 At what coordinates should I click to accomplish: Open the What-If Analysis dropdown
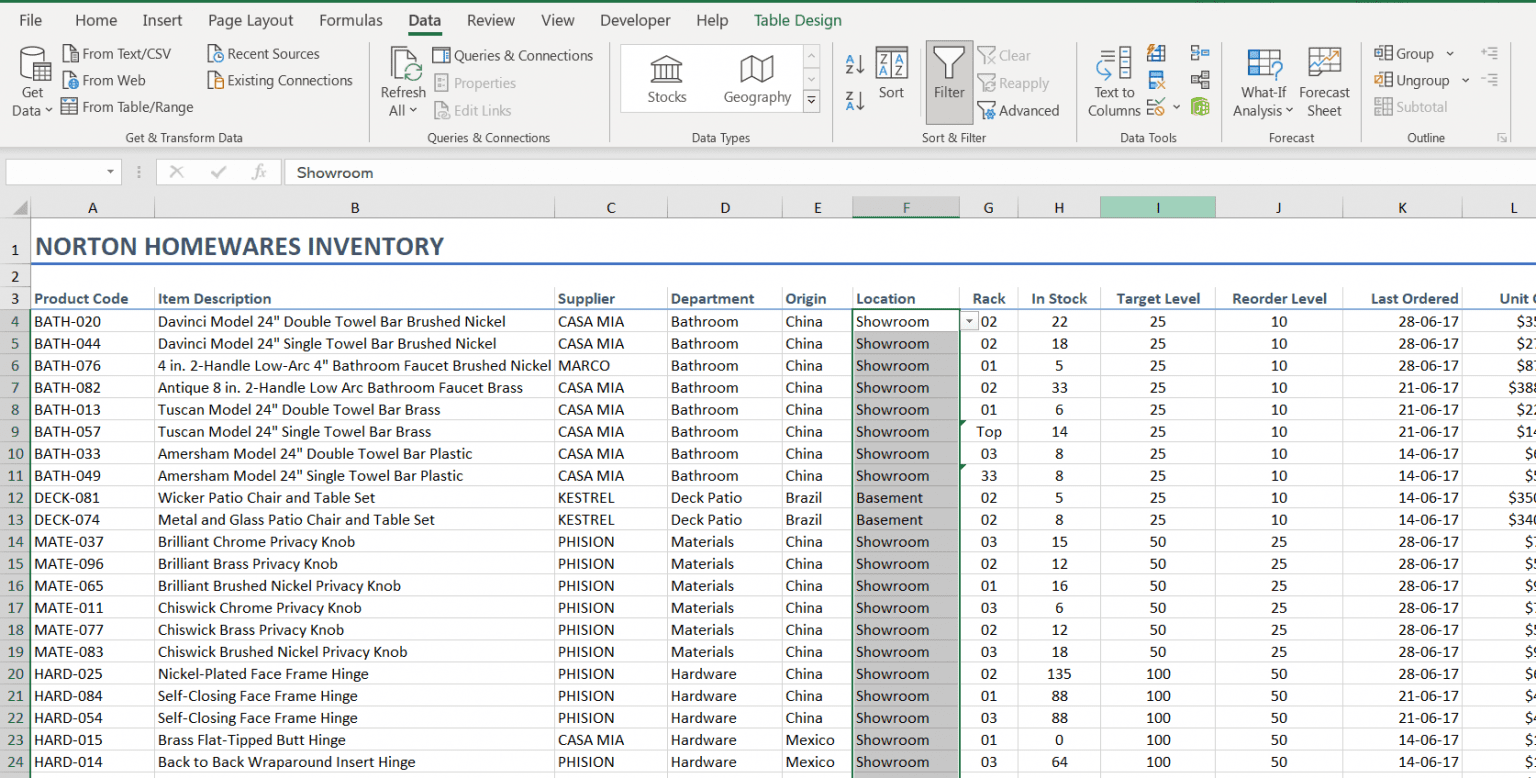click(x=1263, y=80)
